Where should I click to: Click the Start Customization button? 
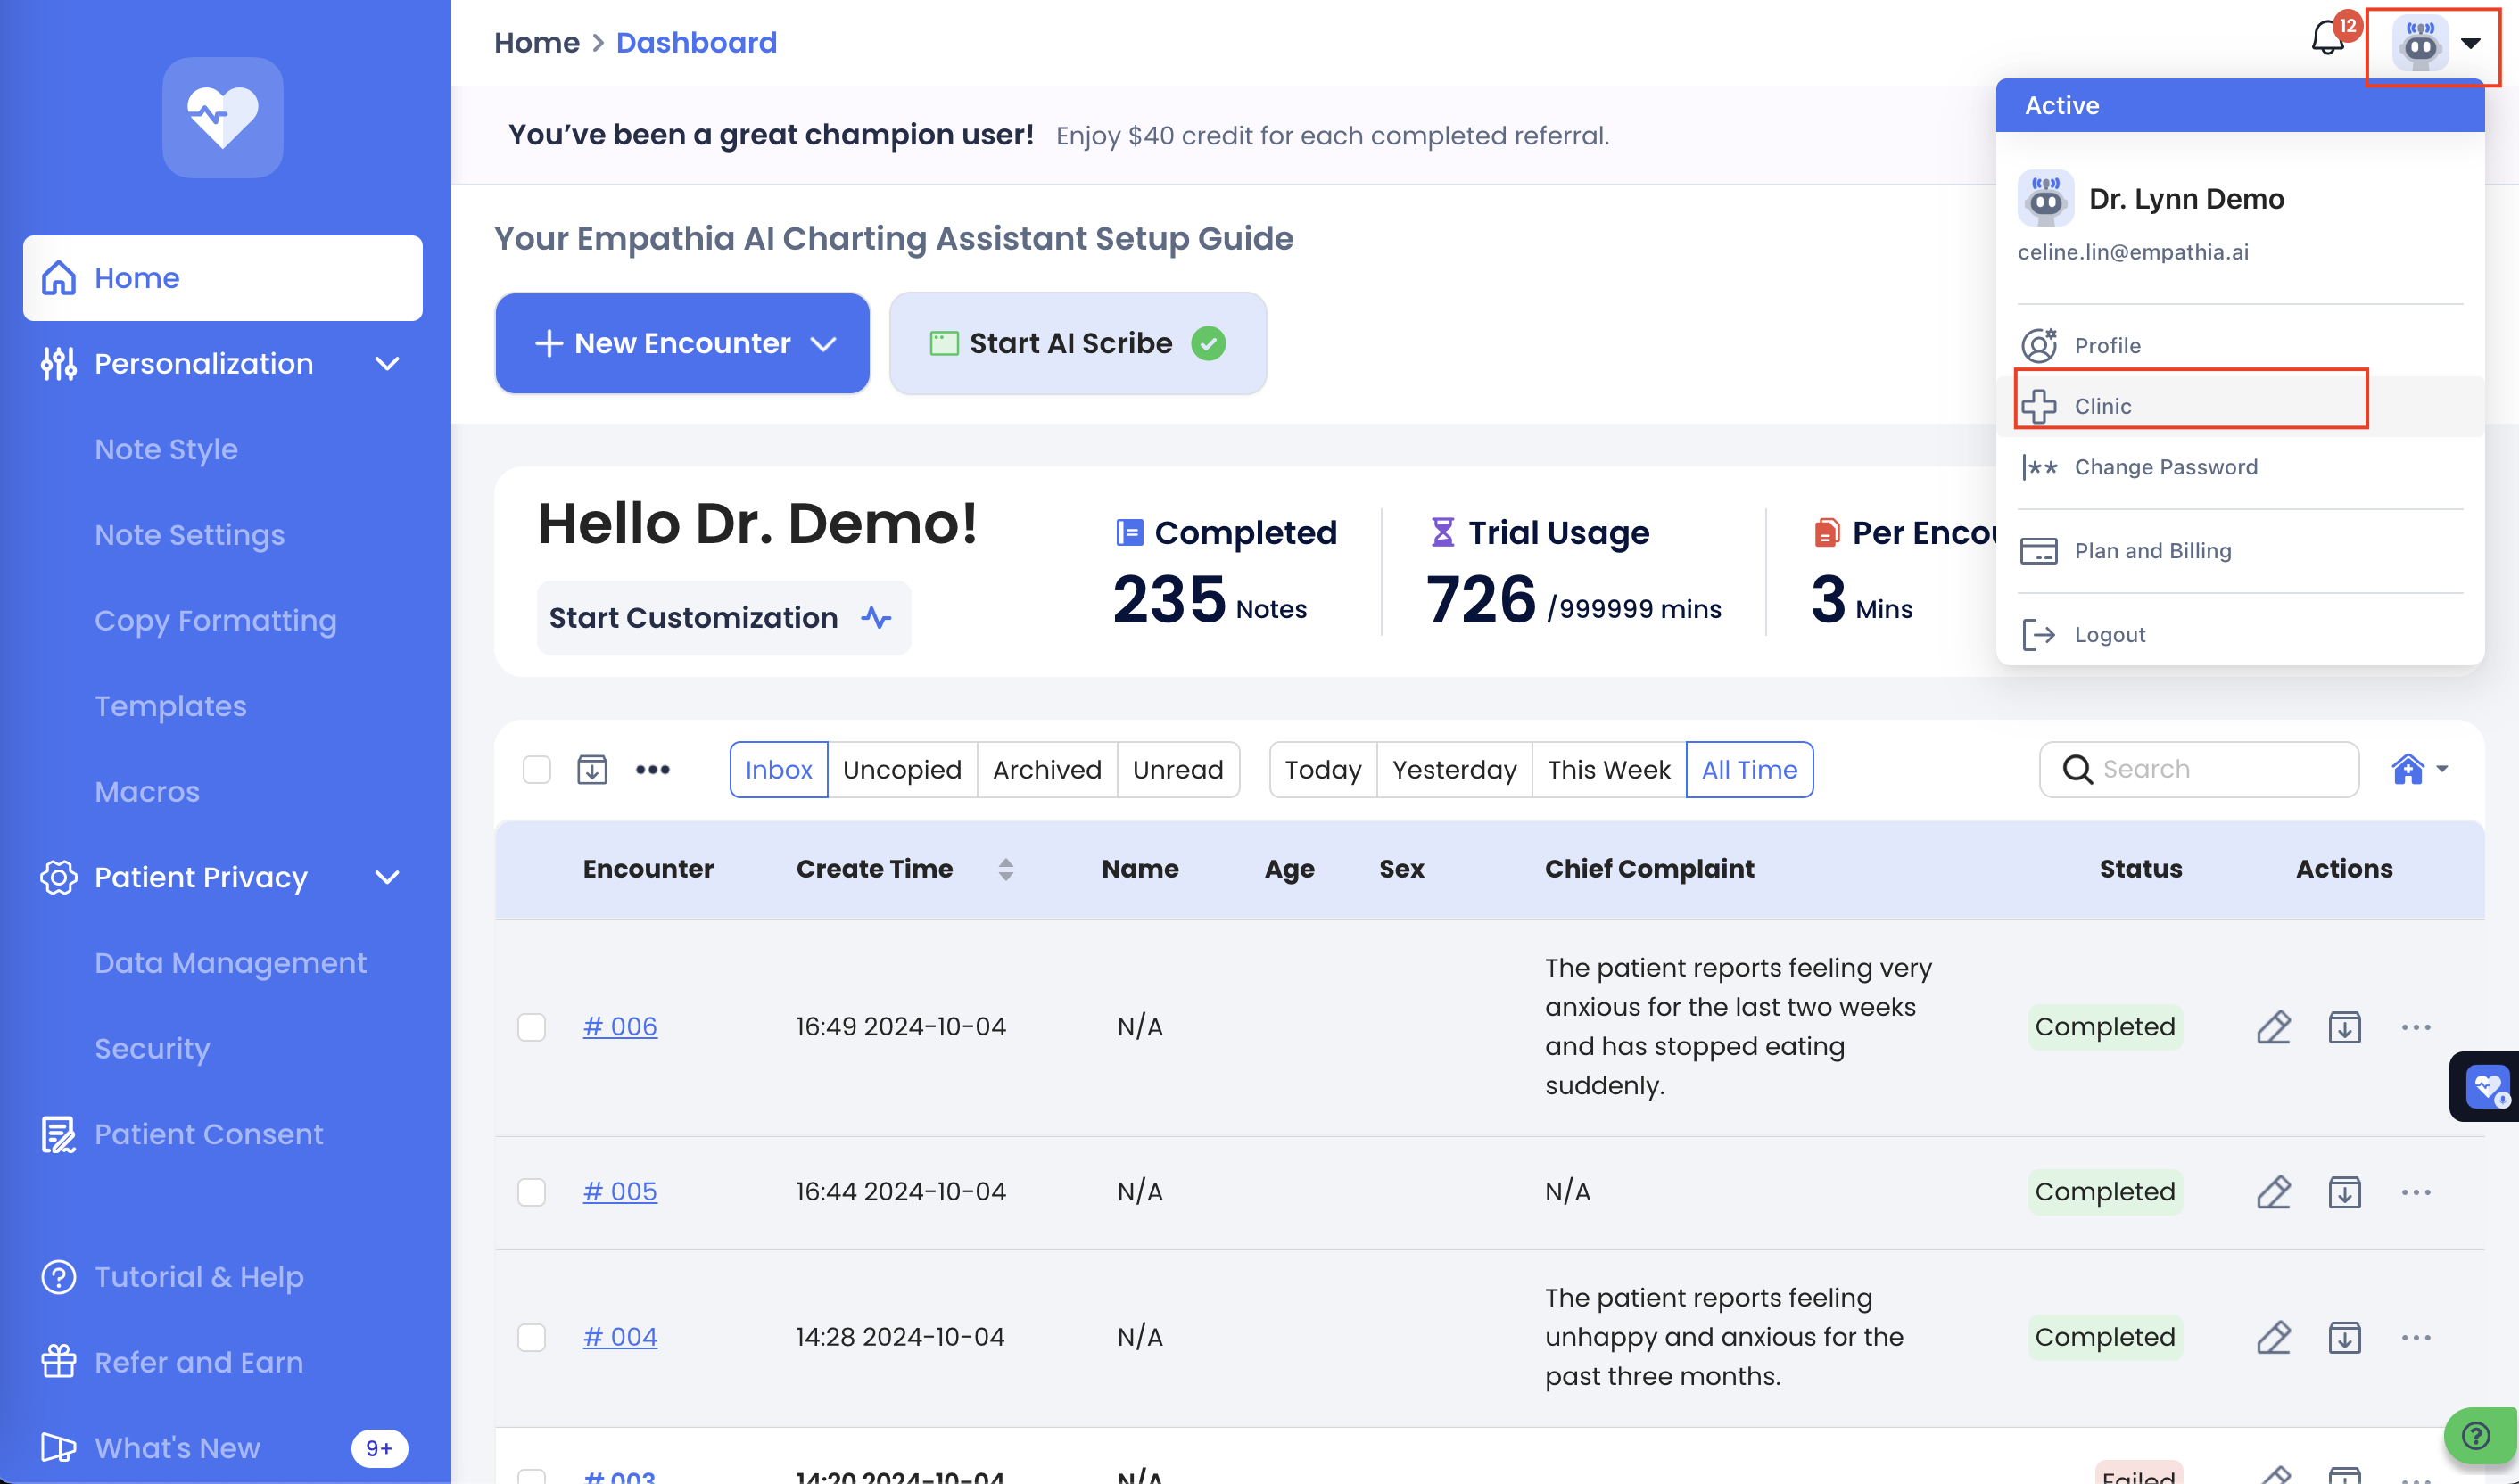[x=723, y=618]
